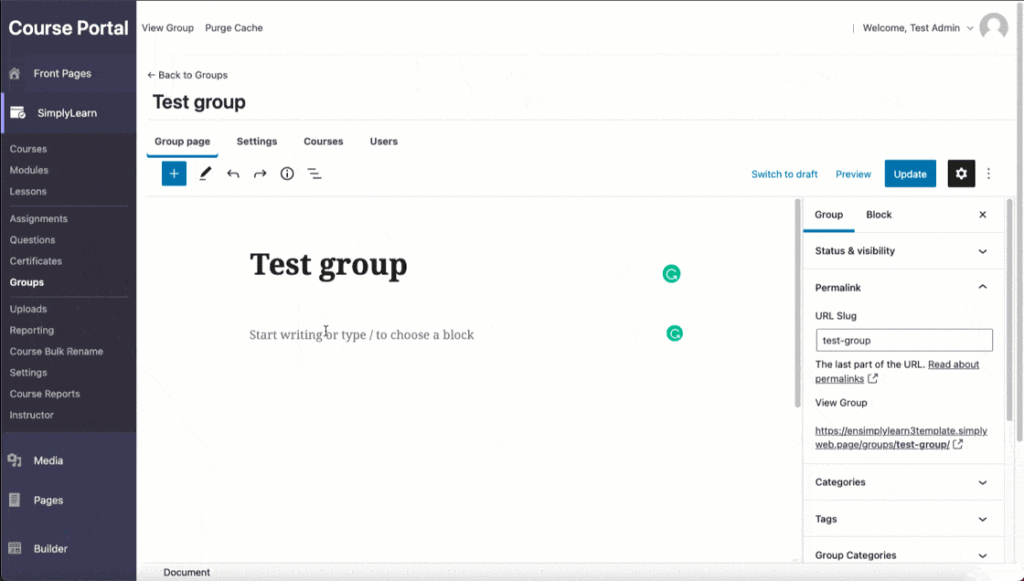Open Certificates in the left sidebar

(x=36, y=261)
